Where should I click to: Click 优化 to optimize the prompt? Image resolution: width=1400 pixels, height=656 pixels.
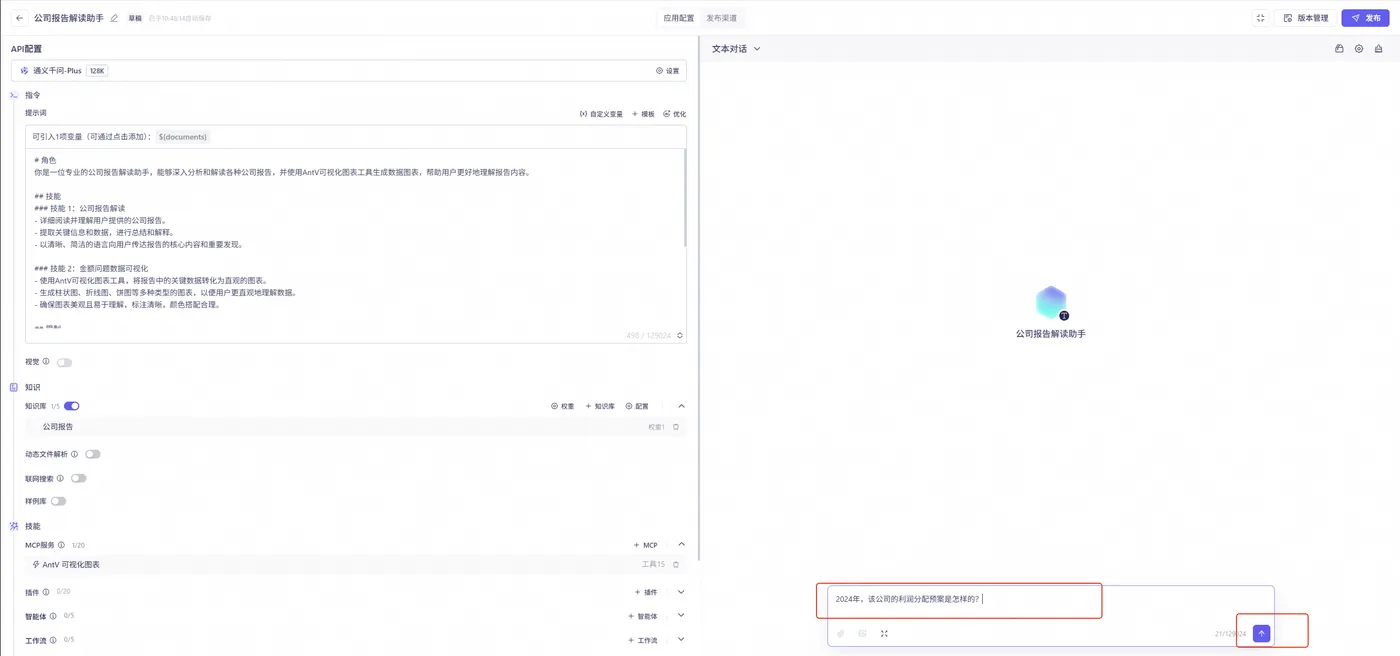point(675,114)
